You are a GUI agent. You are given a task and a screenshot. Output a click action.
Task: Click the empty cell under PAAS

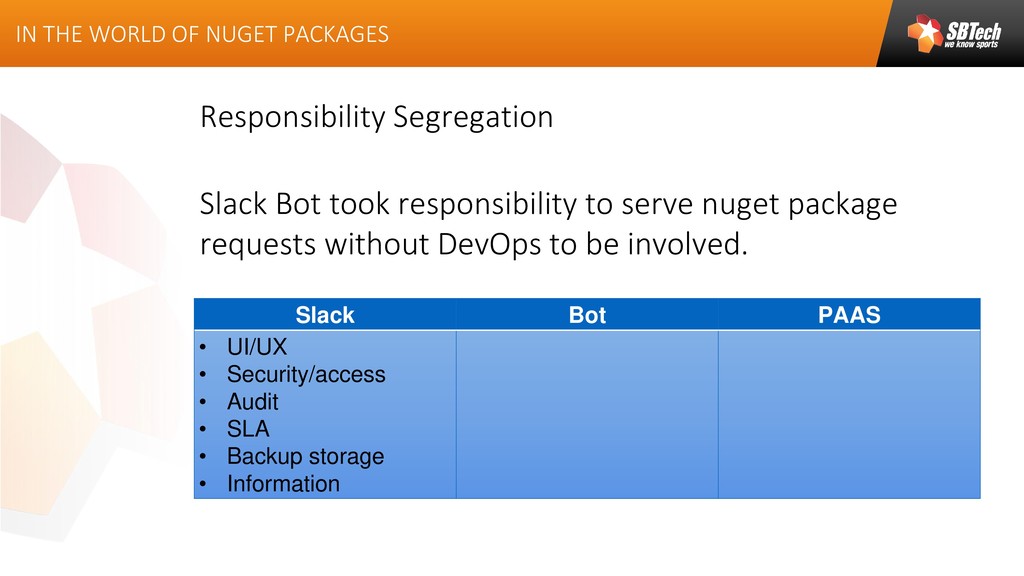click(849, 414)
